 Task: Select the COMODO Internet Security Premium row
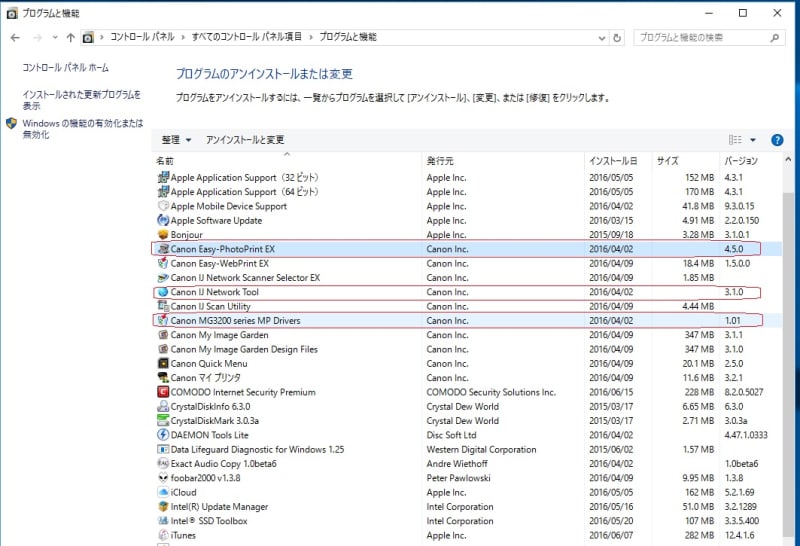pos(467,392)
